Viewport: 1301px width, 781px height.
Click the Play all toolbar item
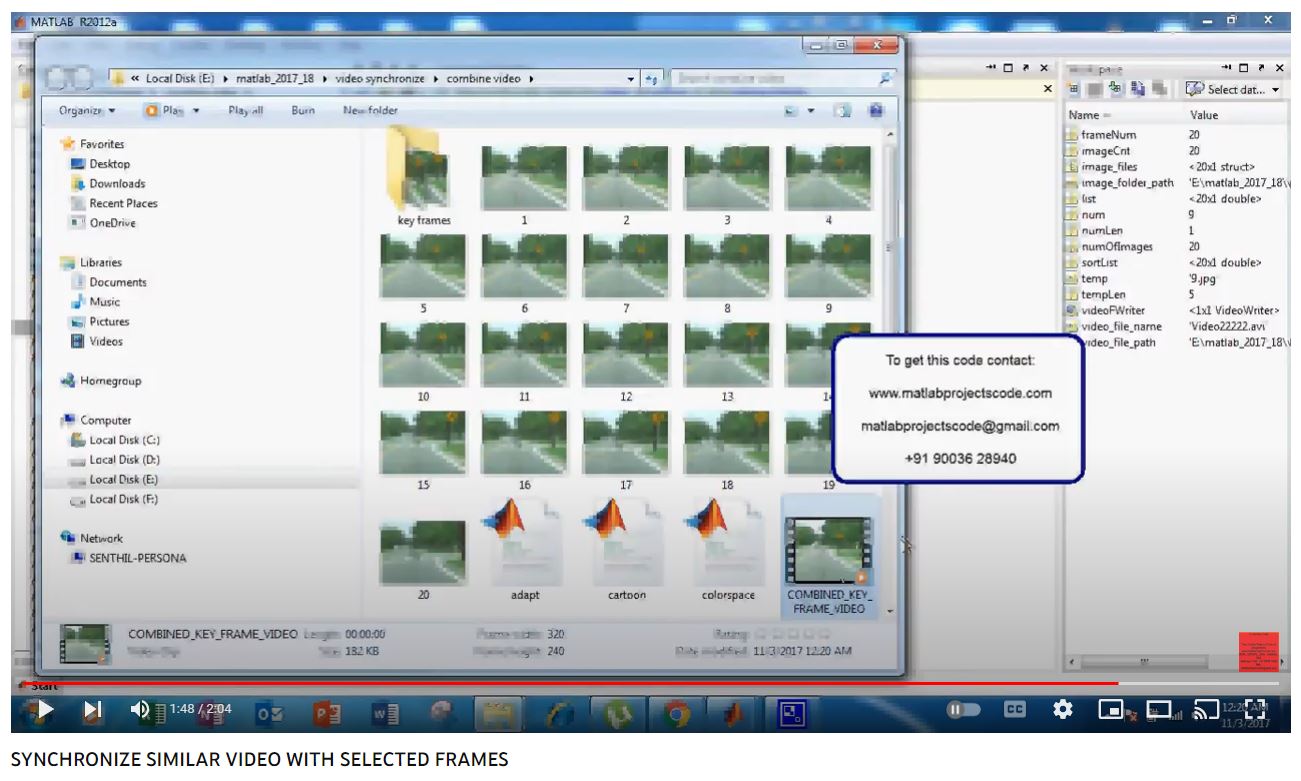(x=245, y=111)
